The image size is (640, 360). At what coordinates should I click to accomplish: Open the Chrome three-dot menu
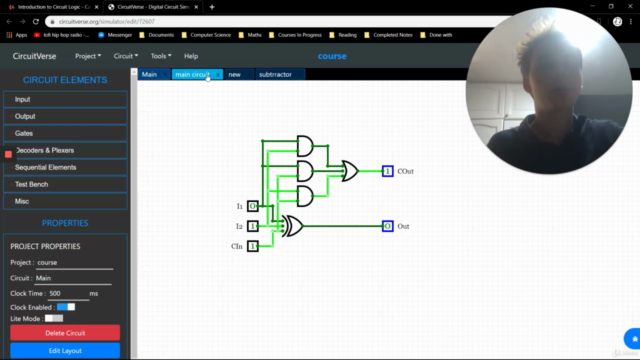pos(631,22)
